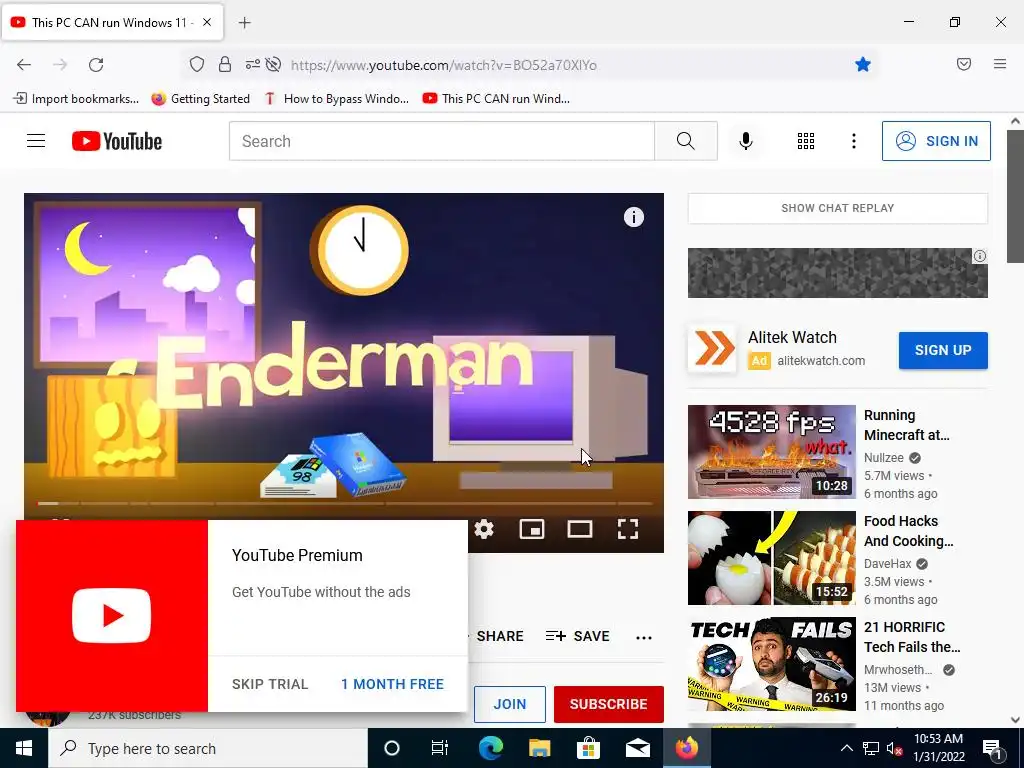Open Getting Started bookmark

click(x=200, y=99)
